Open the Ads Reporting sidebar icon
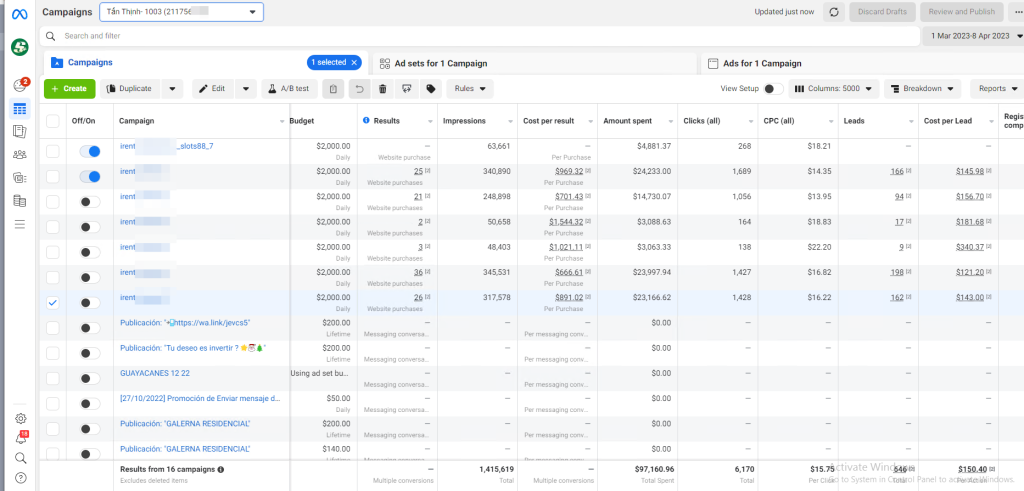Image resolution: width=1024 pixels, height=491 pixels. coord(20,131)
